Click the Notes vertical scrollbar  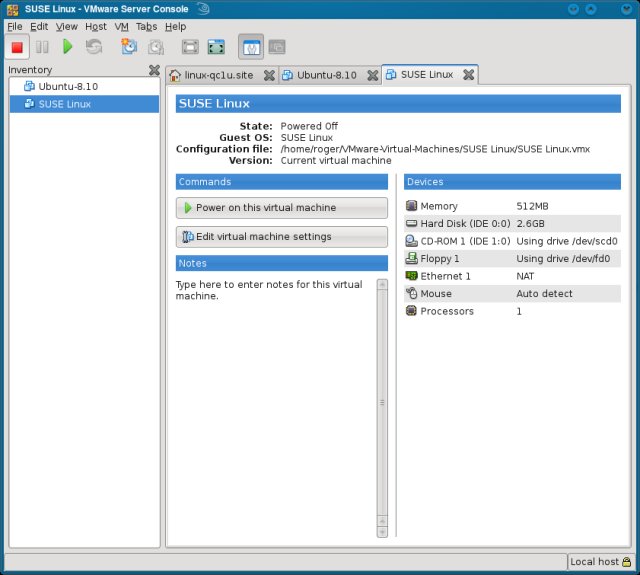(381, 405)
